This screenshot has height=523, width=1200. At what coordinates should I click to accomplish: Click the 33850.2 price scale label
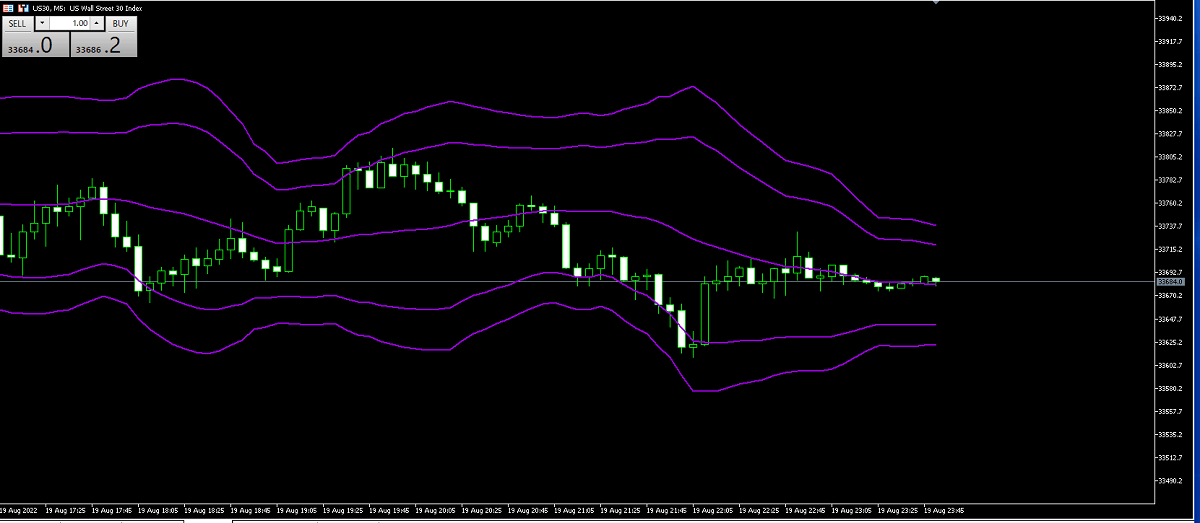(x=1171, y=111)
